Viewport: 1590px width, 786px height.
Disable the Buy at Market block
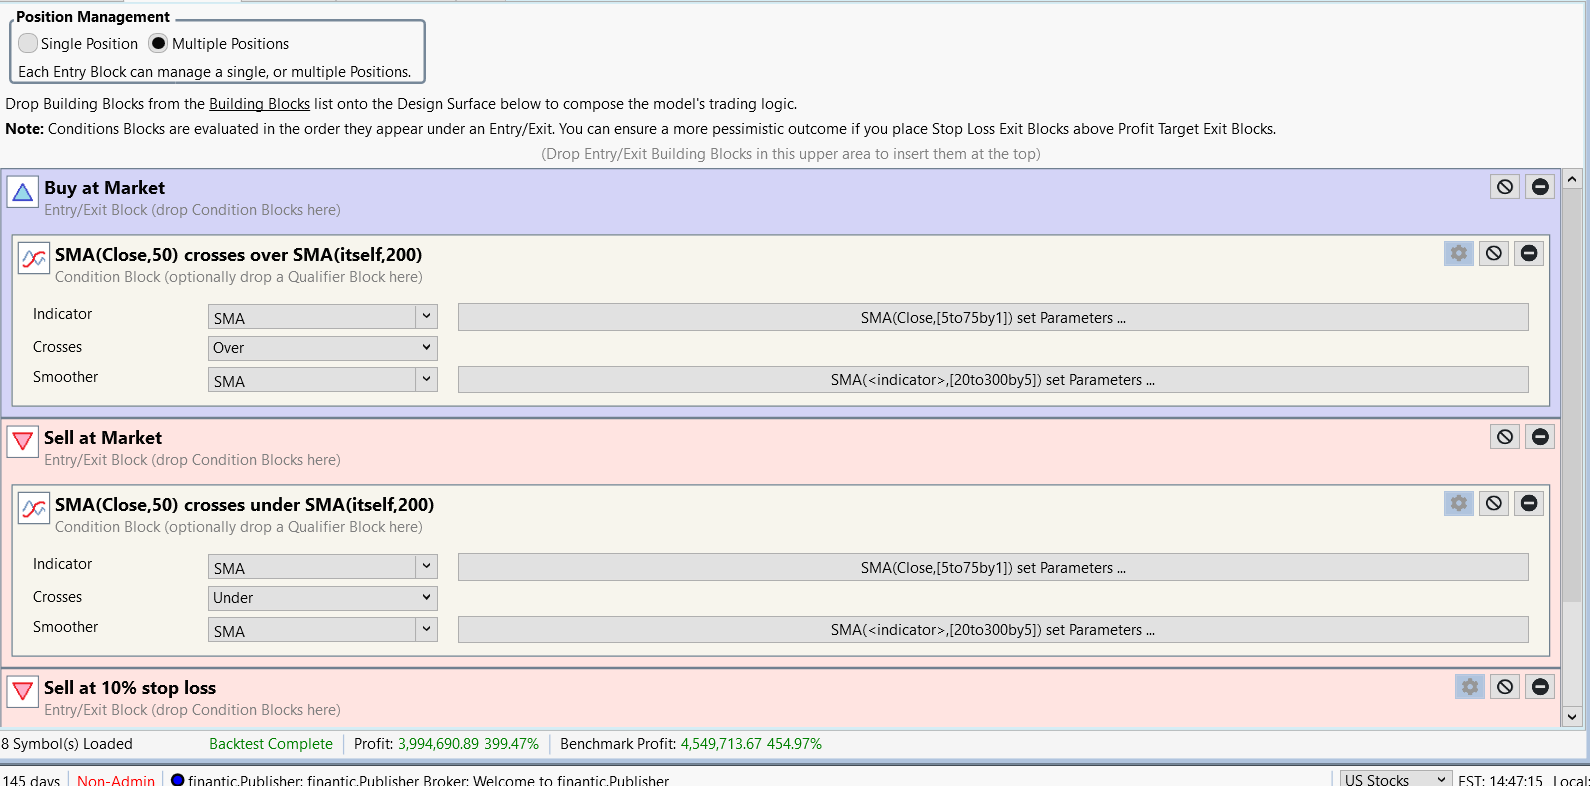coord(1505,187)
